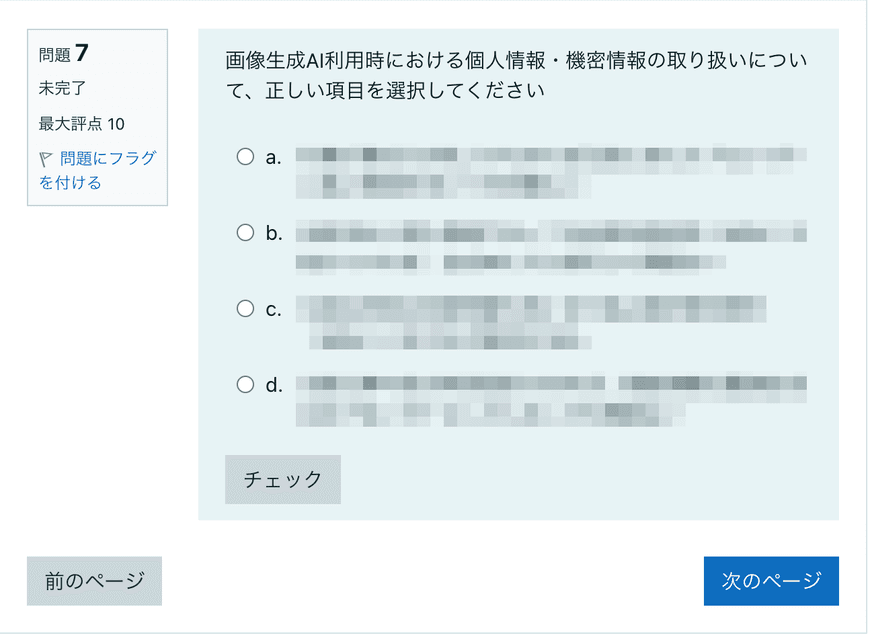This screenshot has width=870, height=637.
Task: Click the flag icon beside 問題にフラグを付ける
Action: click(46, 160)
